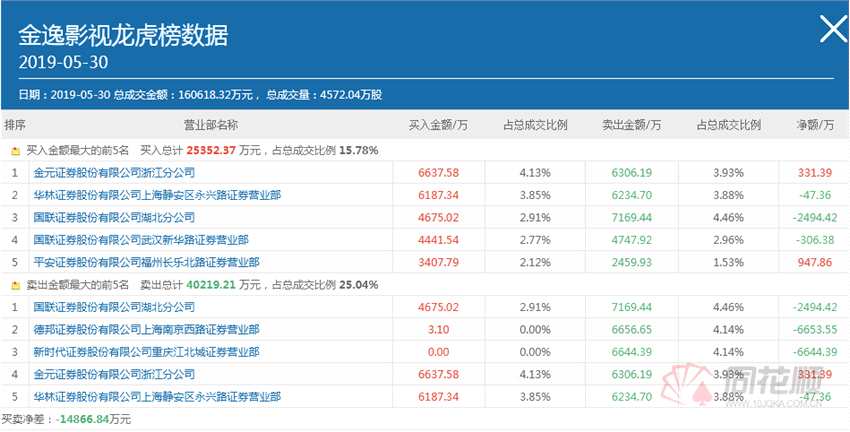Click the 买入金额/万 column header
This screenshot has width=850, height=432.
point(438,125)
